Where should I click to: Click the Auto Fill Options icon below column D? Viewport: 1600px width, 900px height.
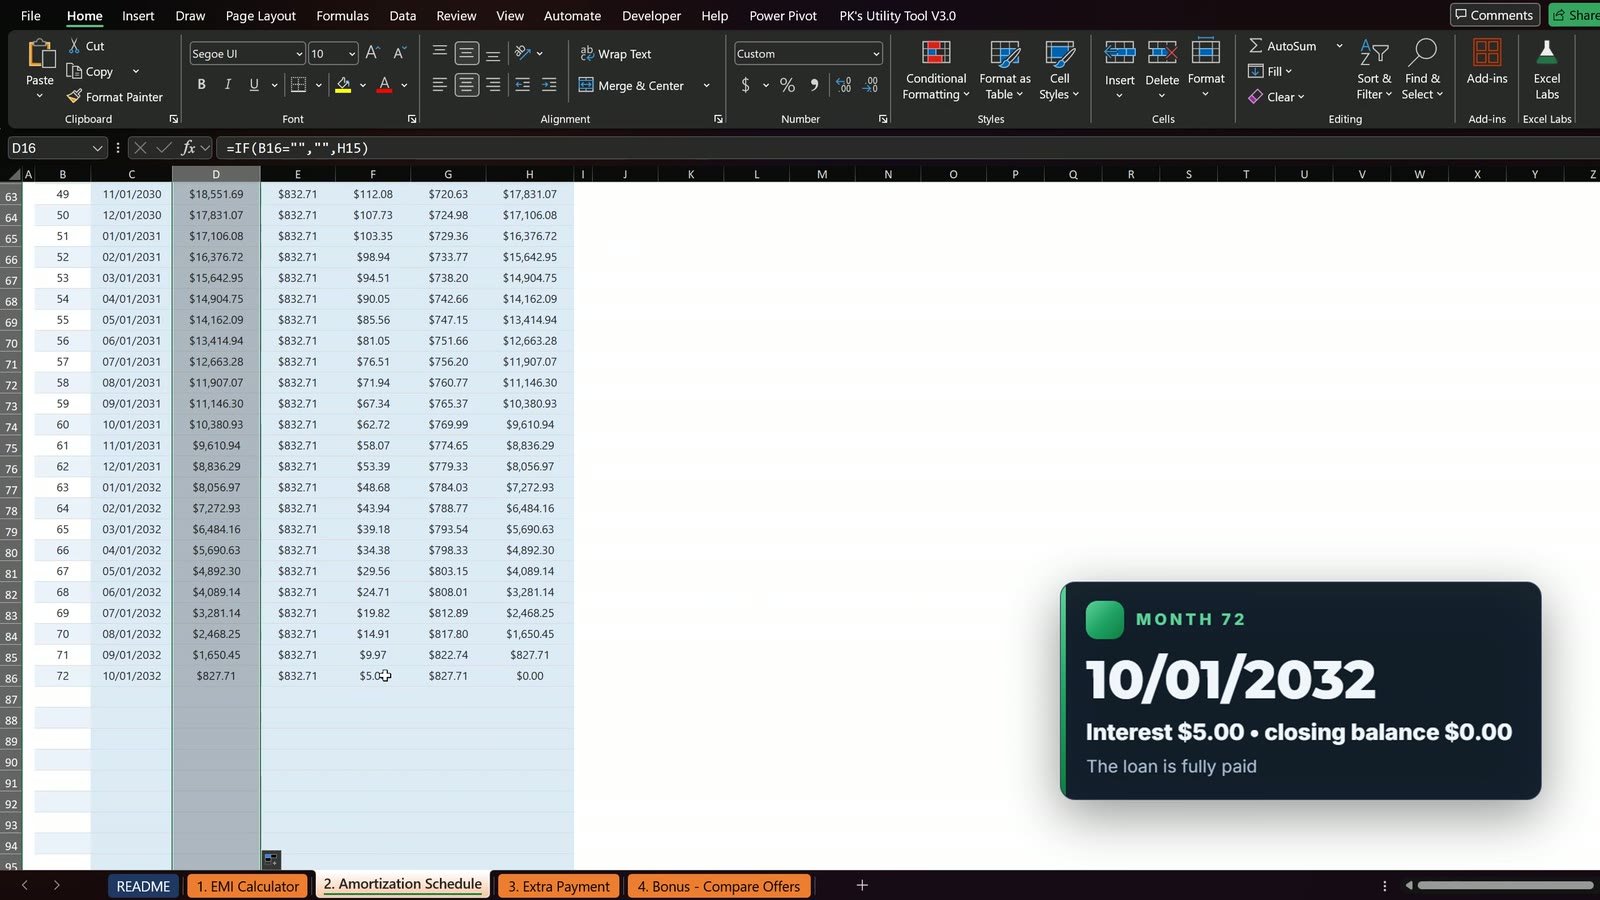coord(271,859)
